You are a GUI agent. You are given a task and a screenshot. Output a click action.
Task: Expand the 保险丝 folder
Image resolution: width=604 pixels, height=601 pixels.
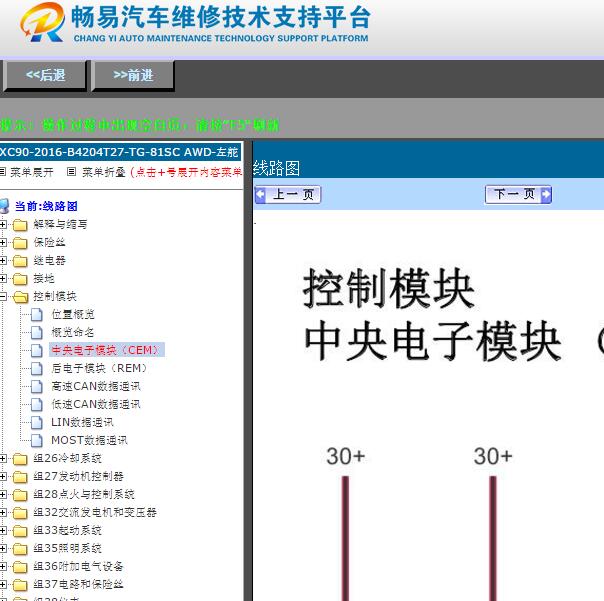[3, 242]
